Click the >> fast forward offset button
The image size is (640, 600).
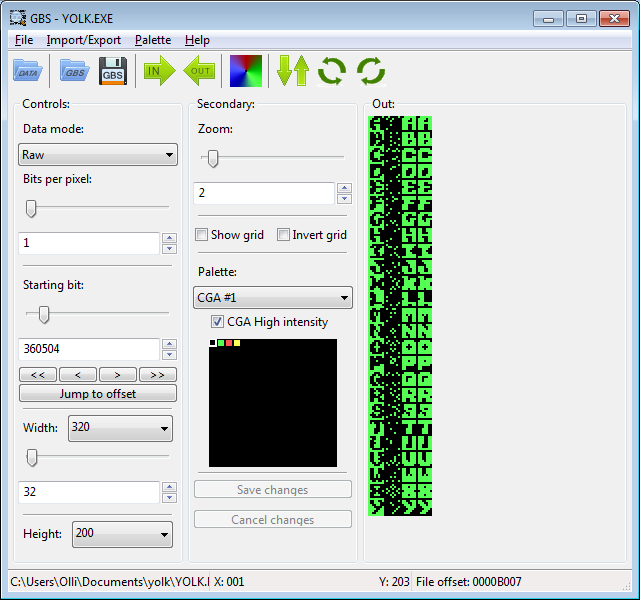pyautogui.click(x=157, y=375)
